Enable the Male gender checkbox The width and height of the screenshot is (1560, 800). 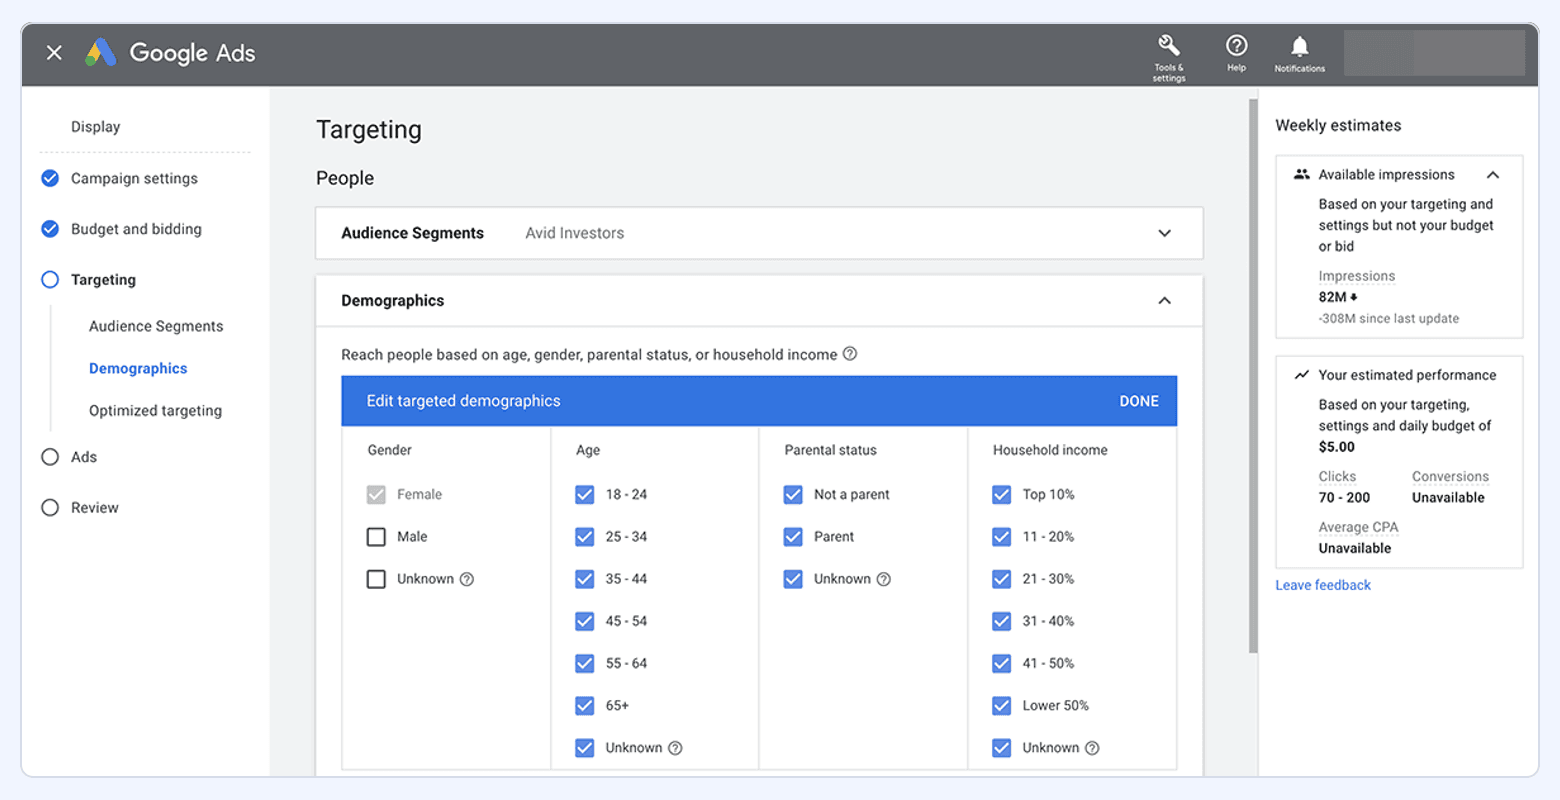(376, 537)
